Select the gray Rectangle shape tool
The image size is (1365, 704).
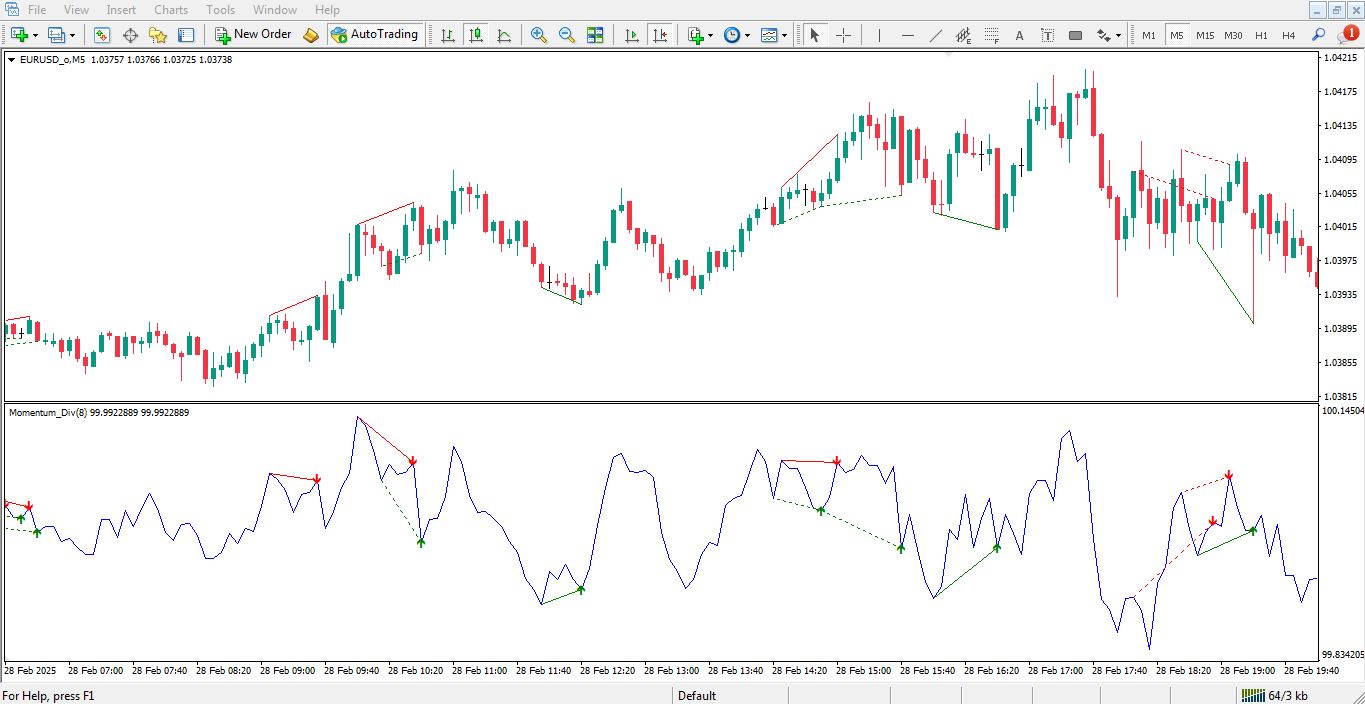click(x=1075, y=35)
